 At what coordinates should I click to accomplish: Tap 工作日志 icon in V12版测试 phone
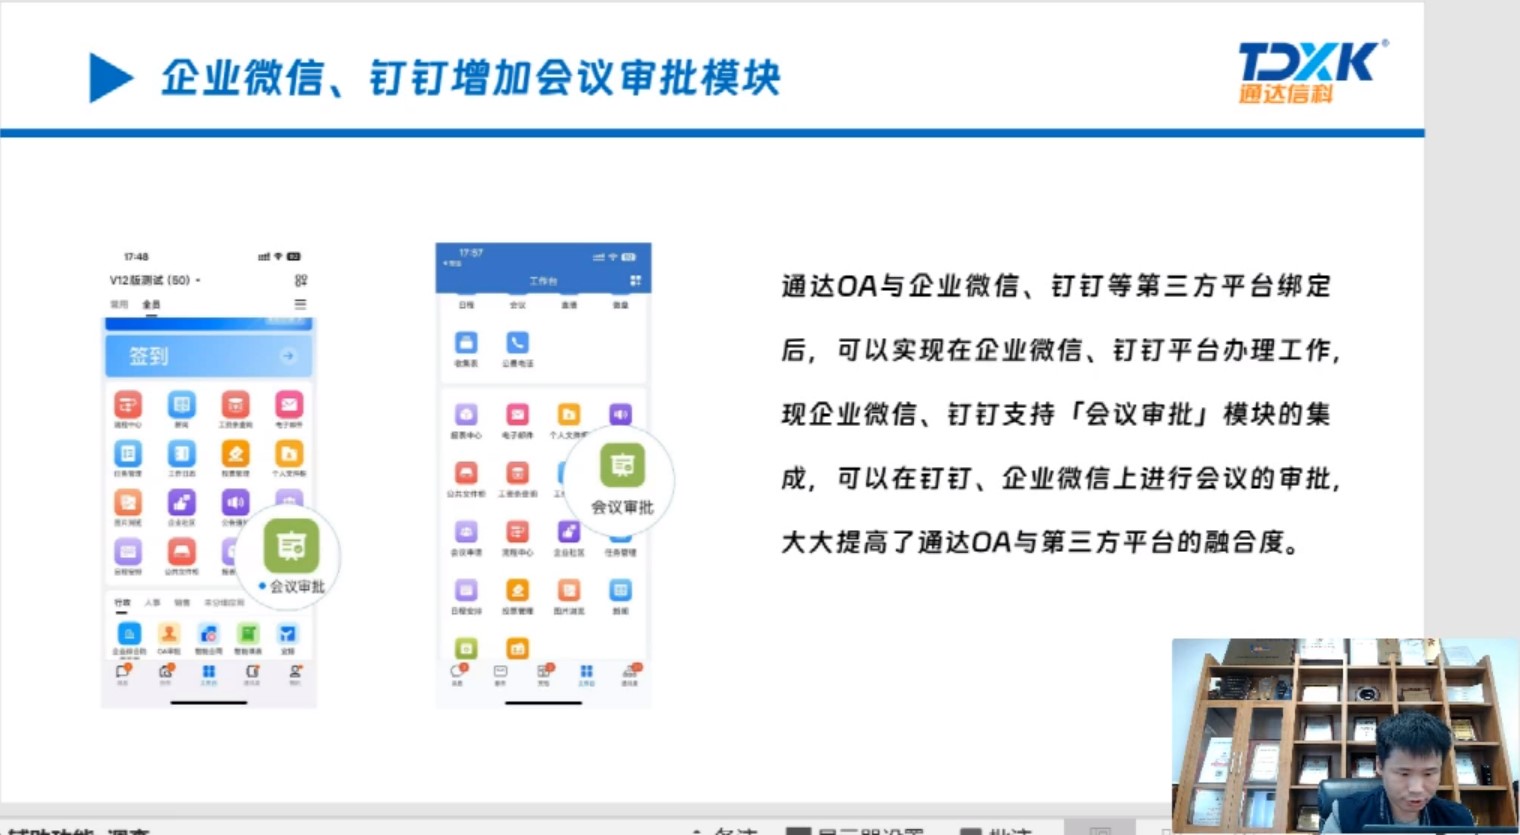pyautogui.click(x=181, y=454)
